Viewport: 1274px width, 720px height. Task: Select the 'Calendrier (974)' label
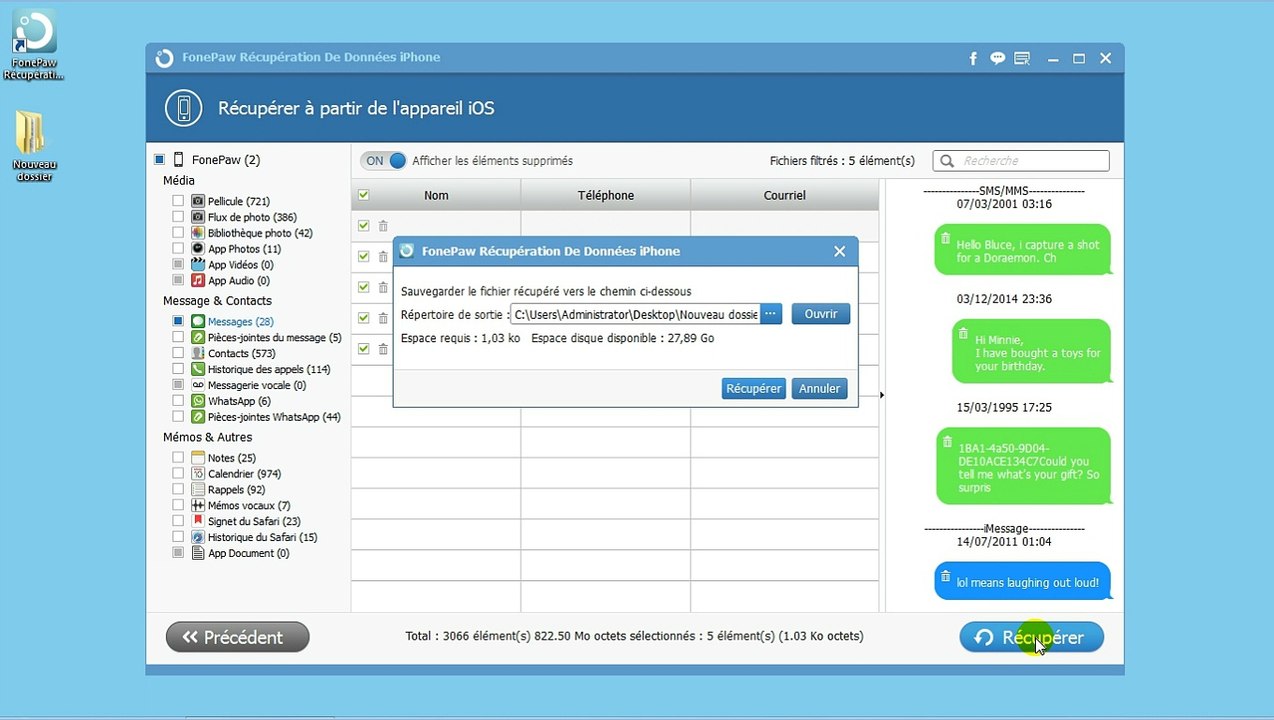pyautogui.click(x=244, y=474)
